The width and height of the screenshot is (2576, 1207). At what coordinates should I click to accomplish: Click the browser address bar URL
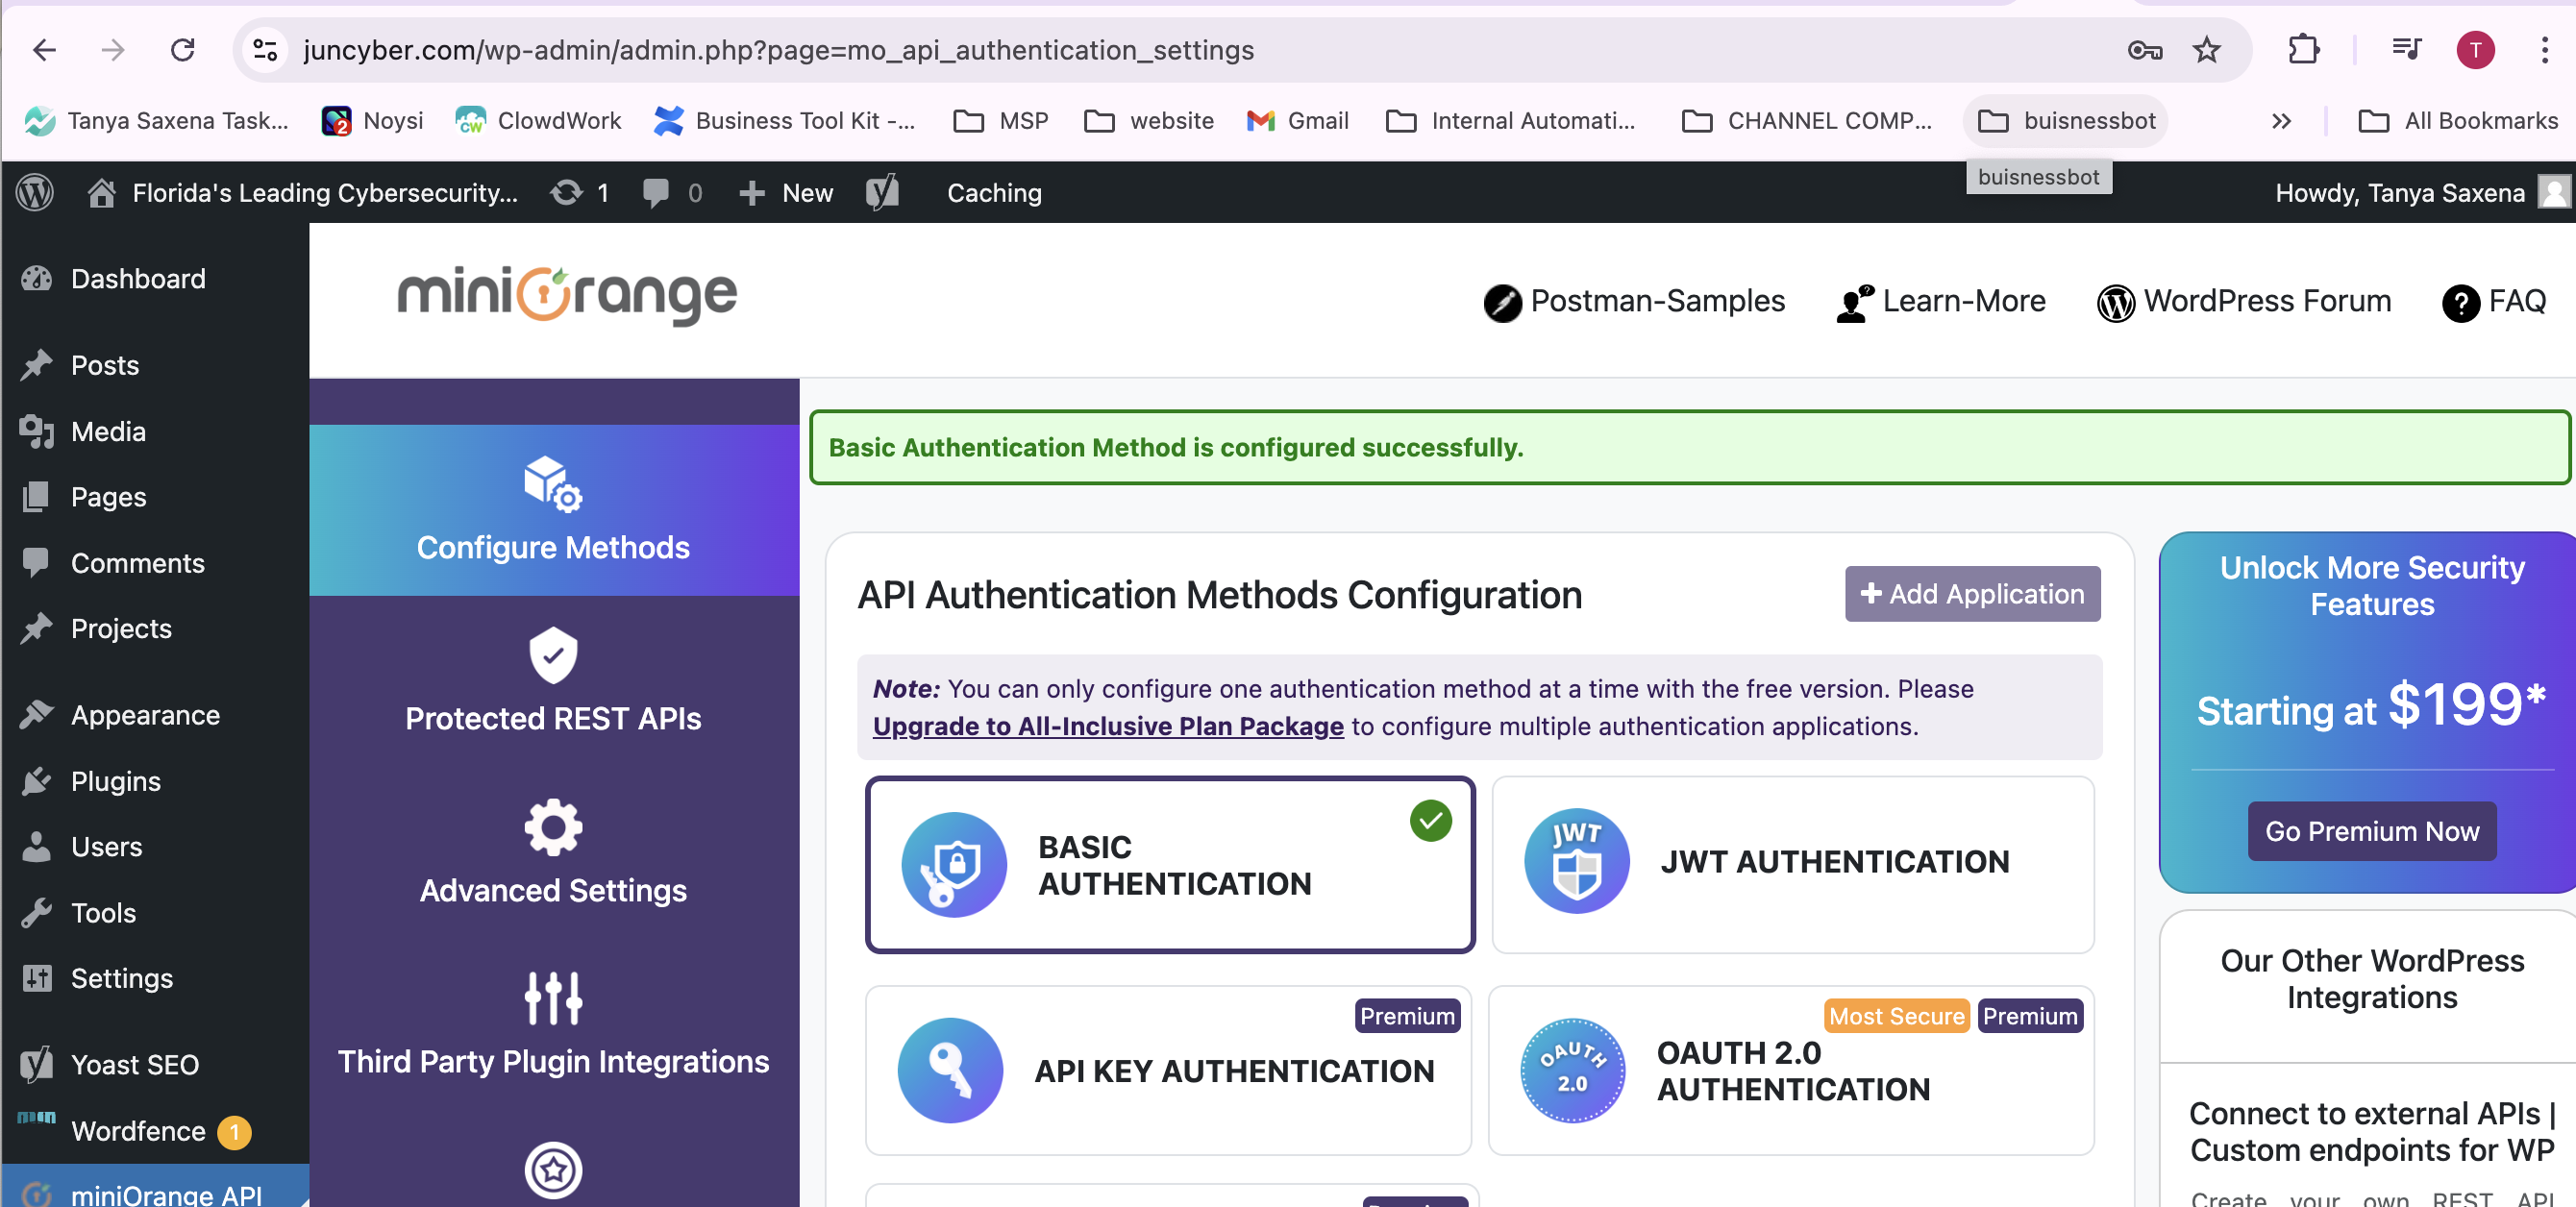[x=778, y=50]
